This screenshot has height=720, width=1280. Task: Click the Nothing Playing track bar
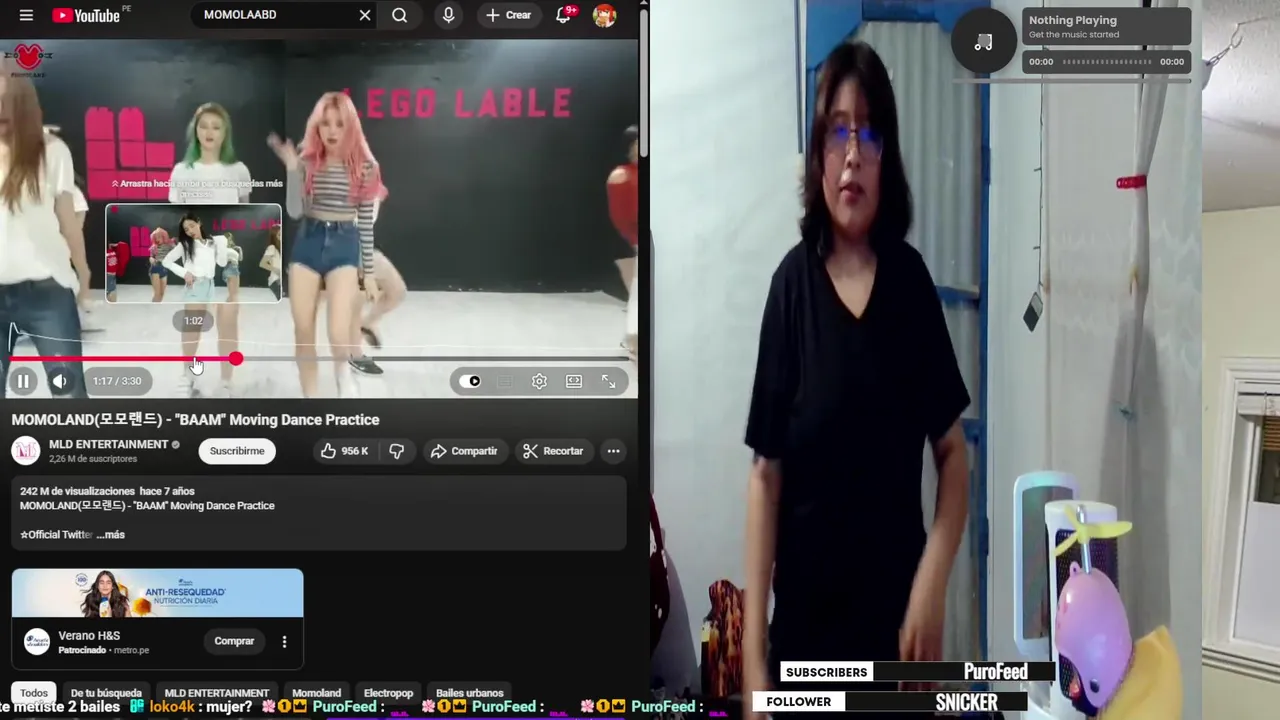point(1106,62)
